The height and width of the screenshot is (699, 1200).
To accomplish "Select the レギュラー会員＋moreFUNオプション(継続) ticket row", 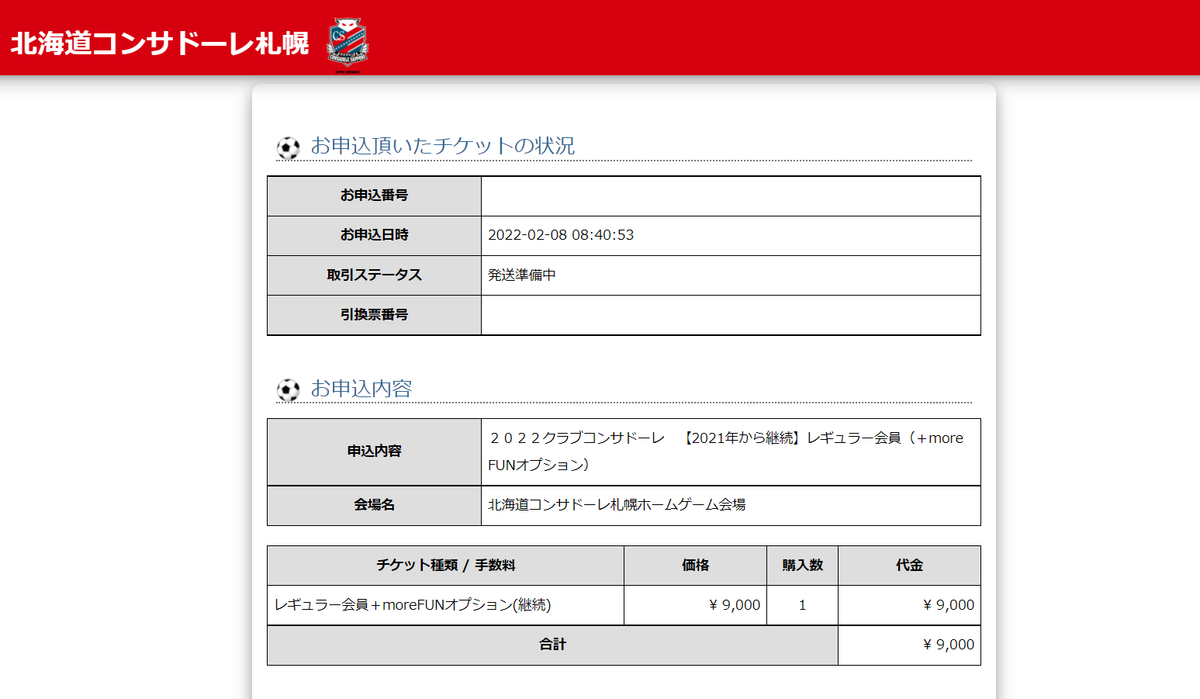I will (x=446, y=605).
